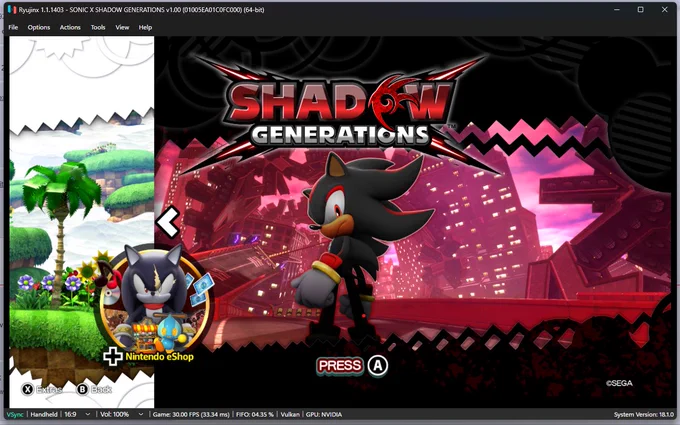This screenshot has height=425, width=680.
Task: Click the System Version: 18.1.0 text
Action: coord(644,415)
